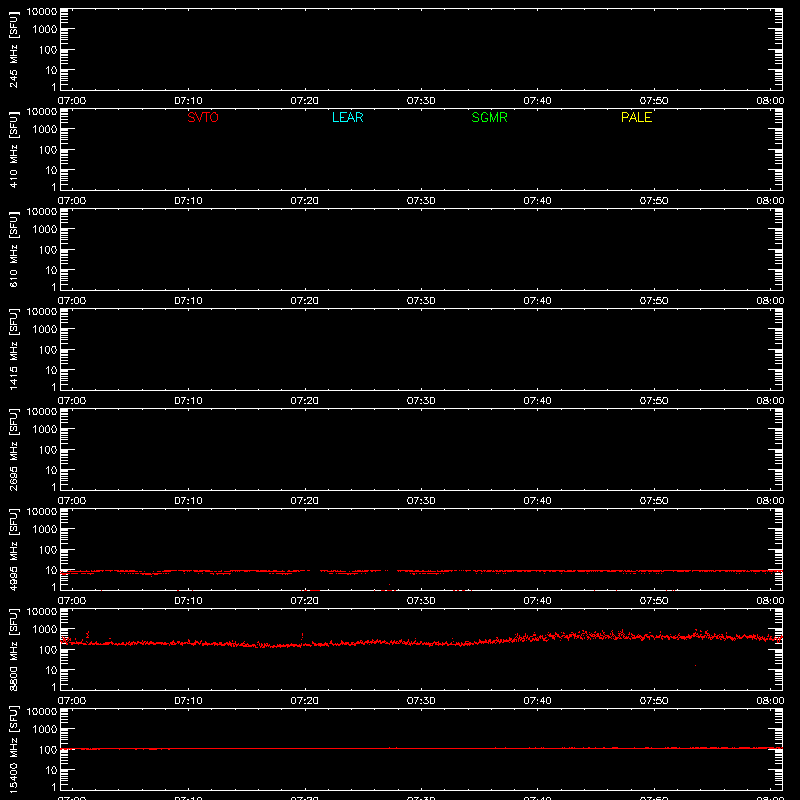Screen dimensions: 800x800
Task: Click the 1000 tick on 410 MHz axis
Action: [x=45, y=130]
